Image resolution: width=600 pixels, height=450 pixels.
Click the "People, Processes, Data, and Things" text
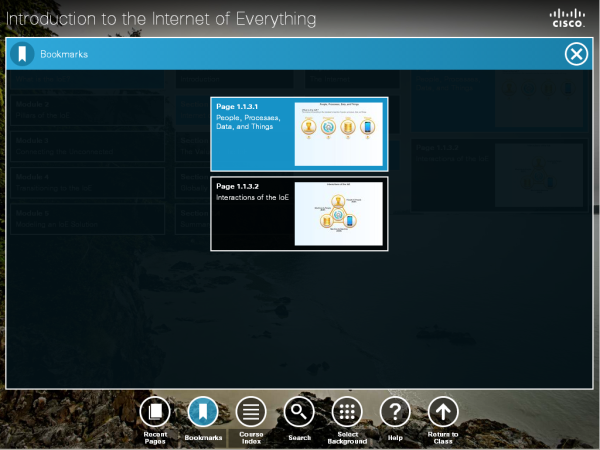click(x=248, y=123)
